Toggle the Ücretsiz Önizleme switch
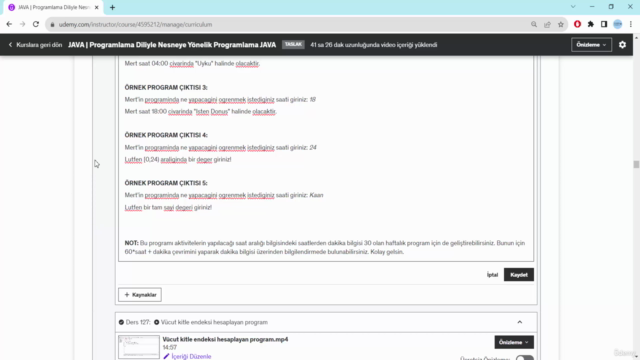 click(524, 358)
